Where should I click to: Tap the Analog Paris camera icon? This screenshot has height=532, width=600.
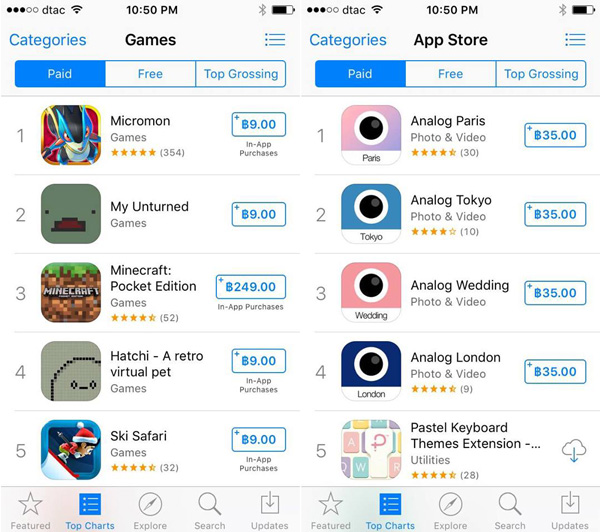(371, 135)
